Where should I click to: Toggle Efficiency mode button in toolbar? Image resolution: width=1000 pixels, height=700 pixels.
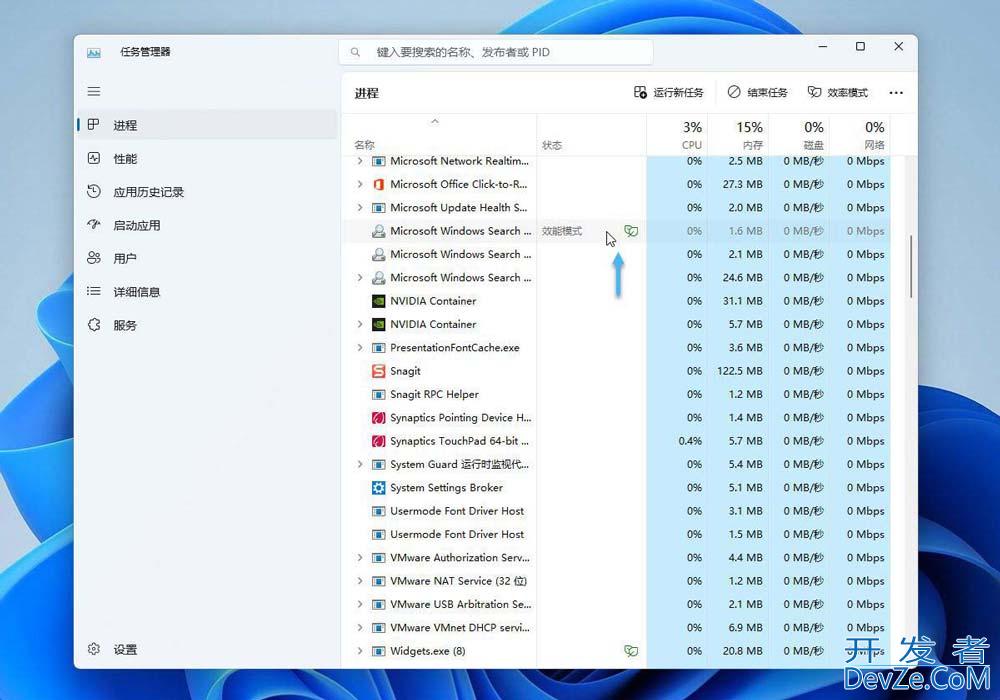click(x=837, y=92)
